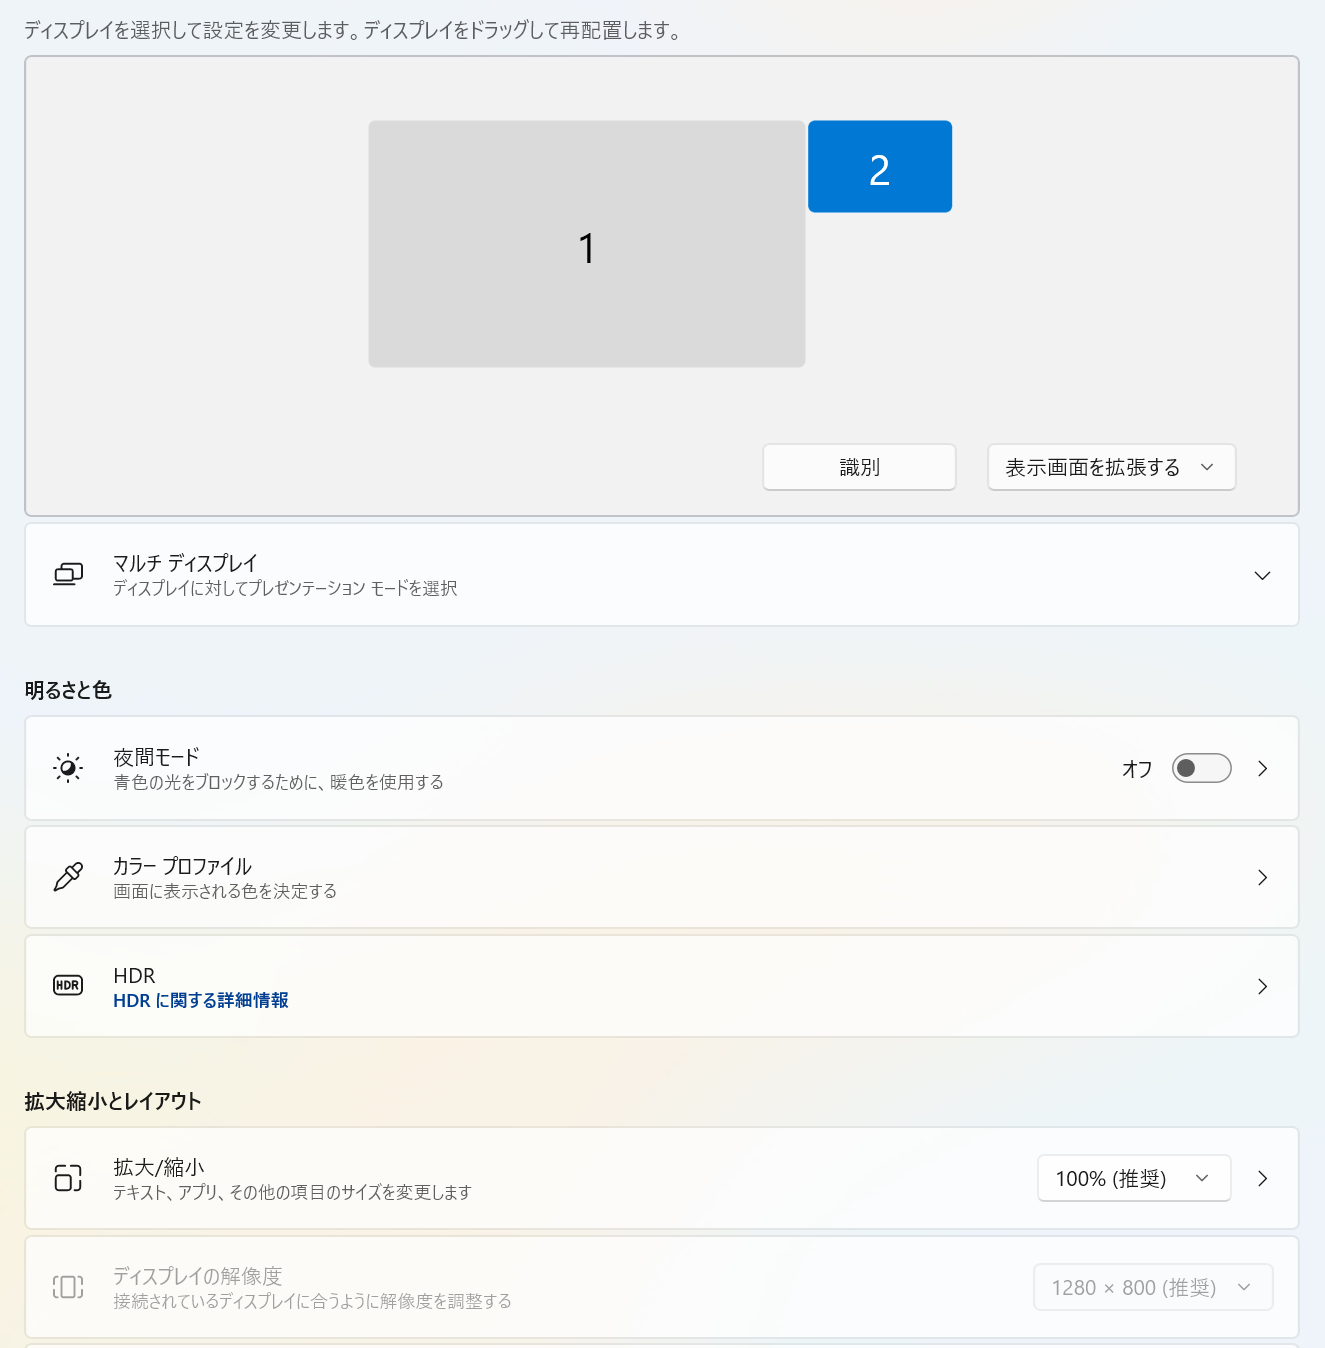Image resolution: width=1325 pixels, height=1348 pixels.
Task: Select display 2 in the diagram
Action: tap(879, 166)
